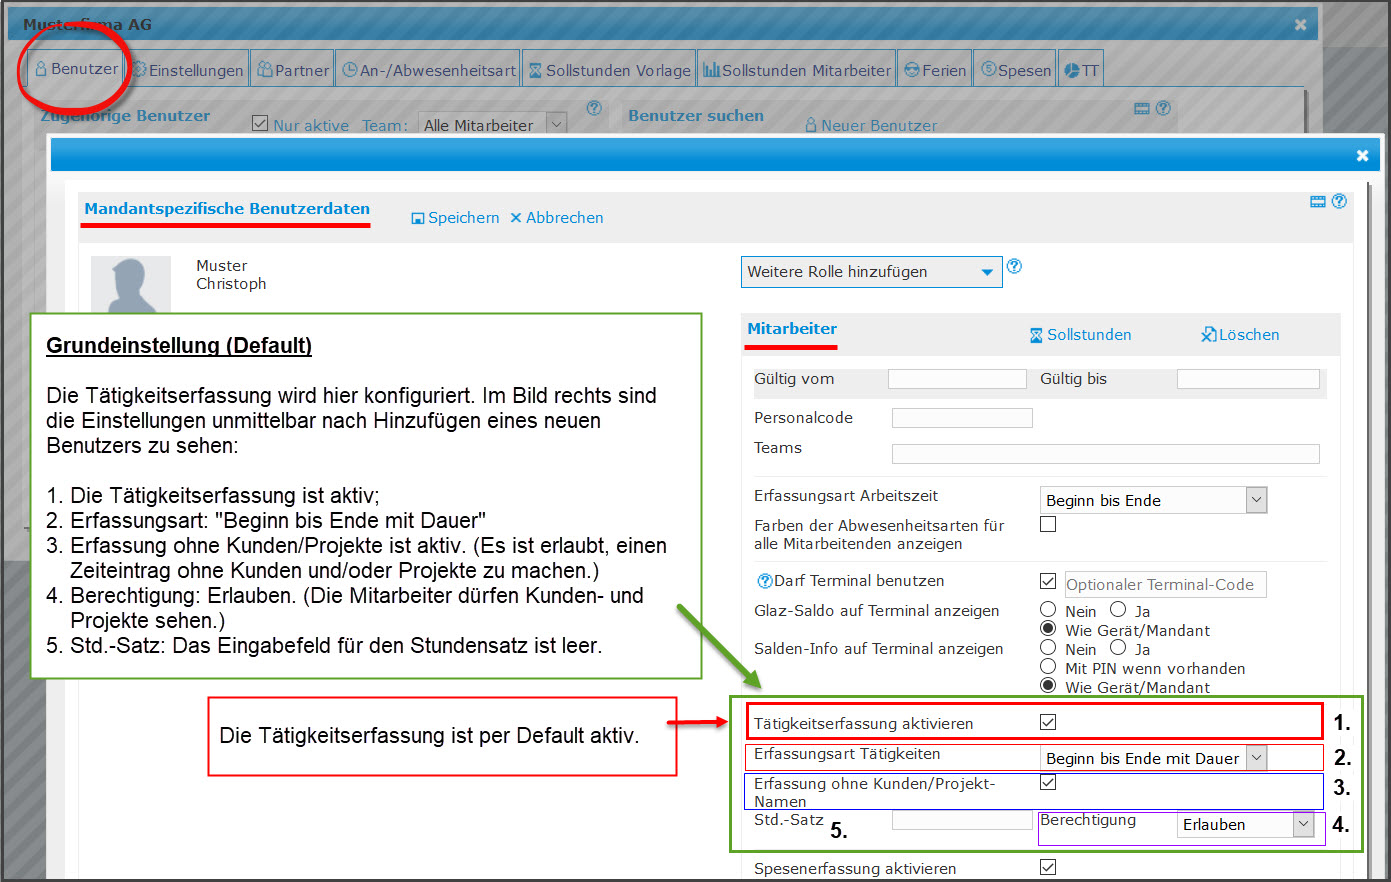Select Ja for Glaz-Saldo auf Terminal
This screenshot has width=1391, height=882.
[x=1118, y=609]
